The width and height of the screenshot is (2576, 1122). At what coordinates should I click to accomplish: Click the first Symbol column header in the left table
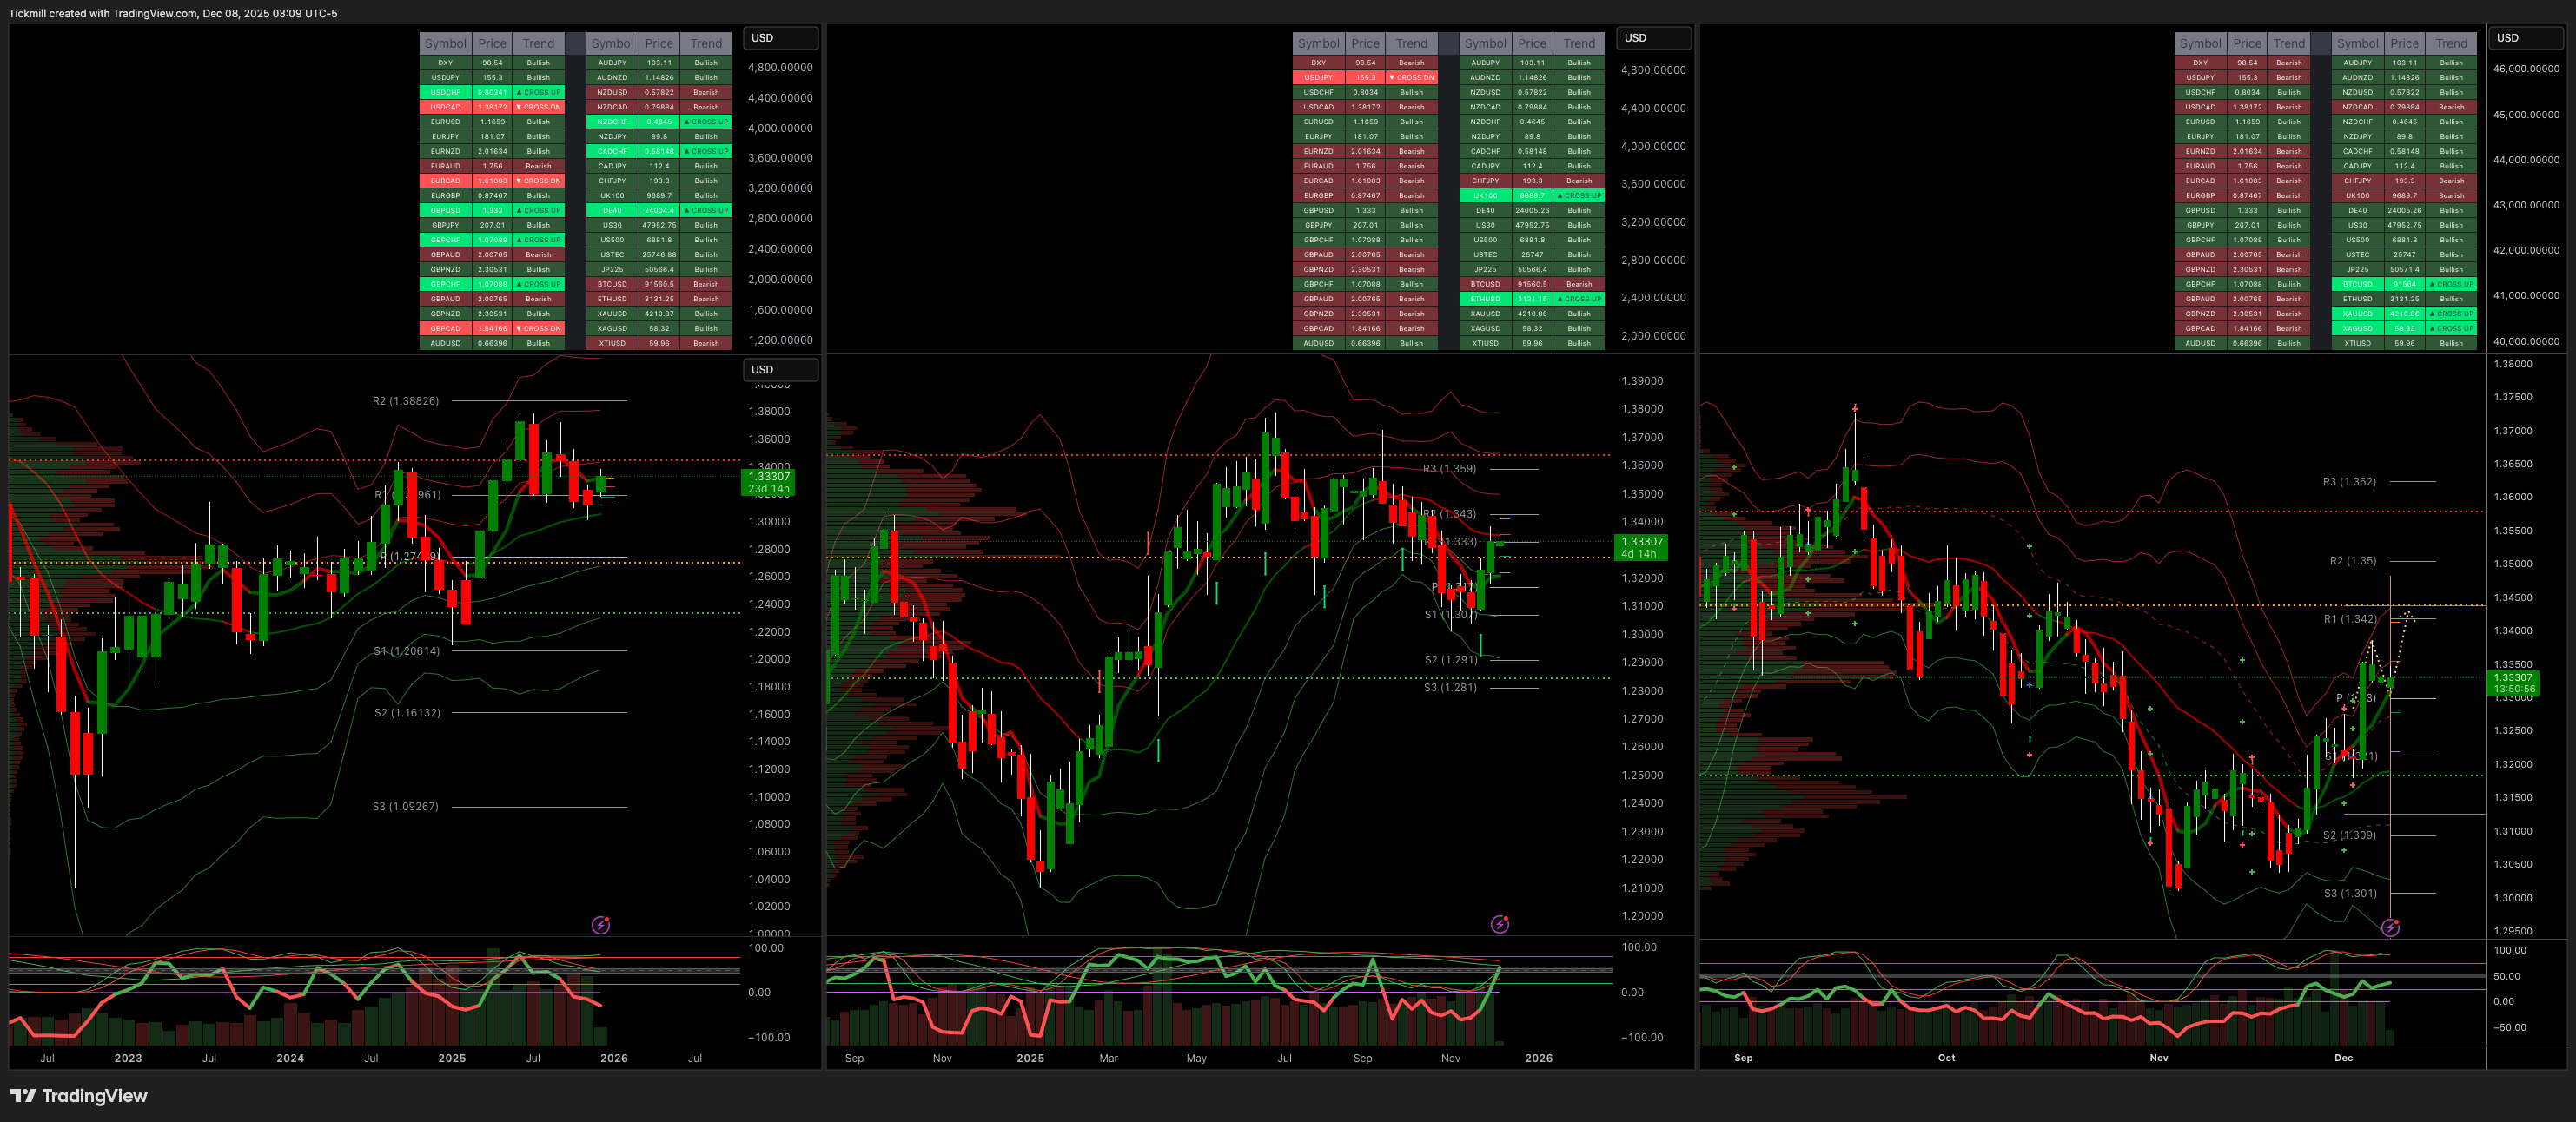(445, 43)
